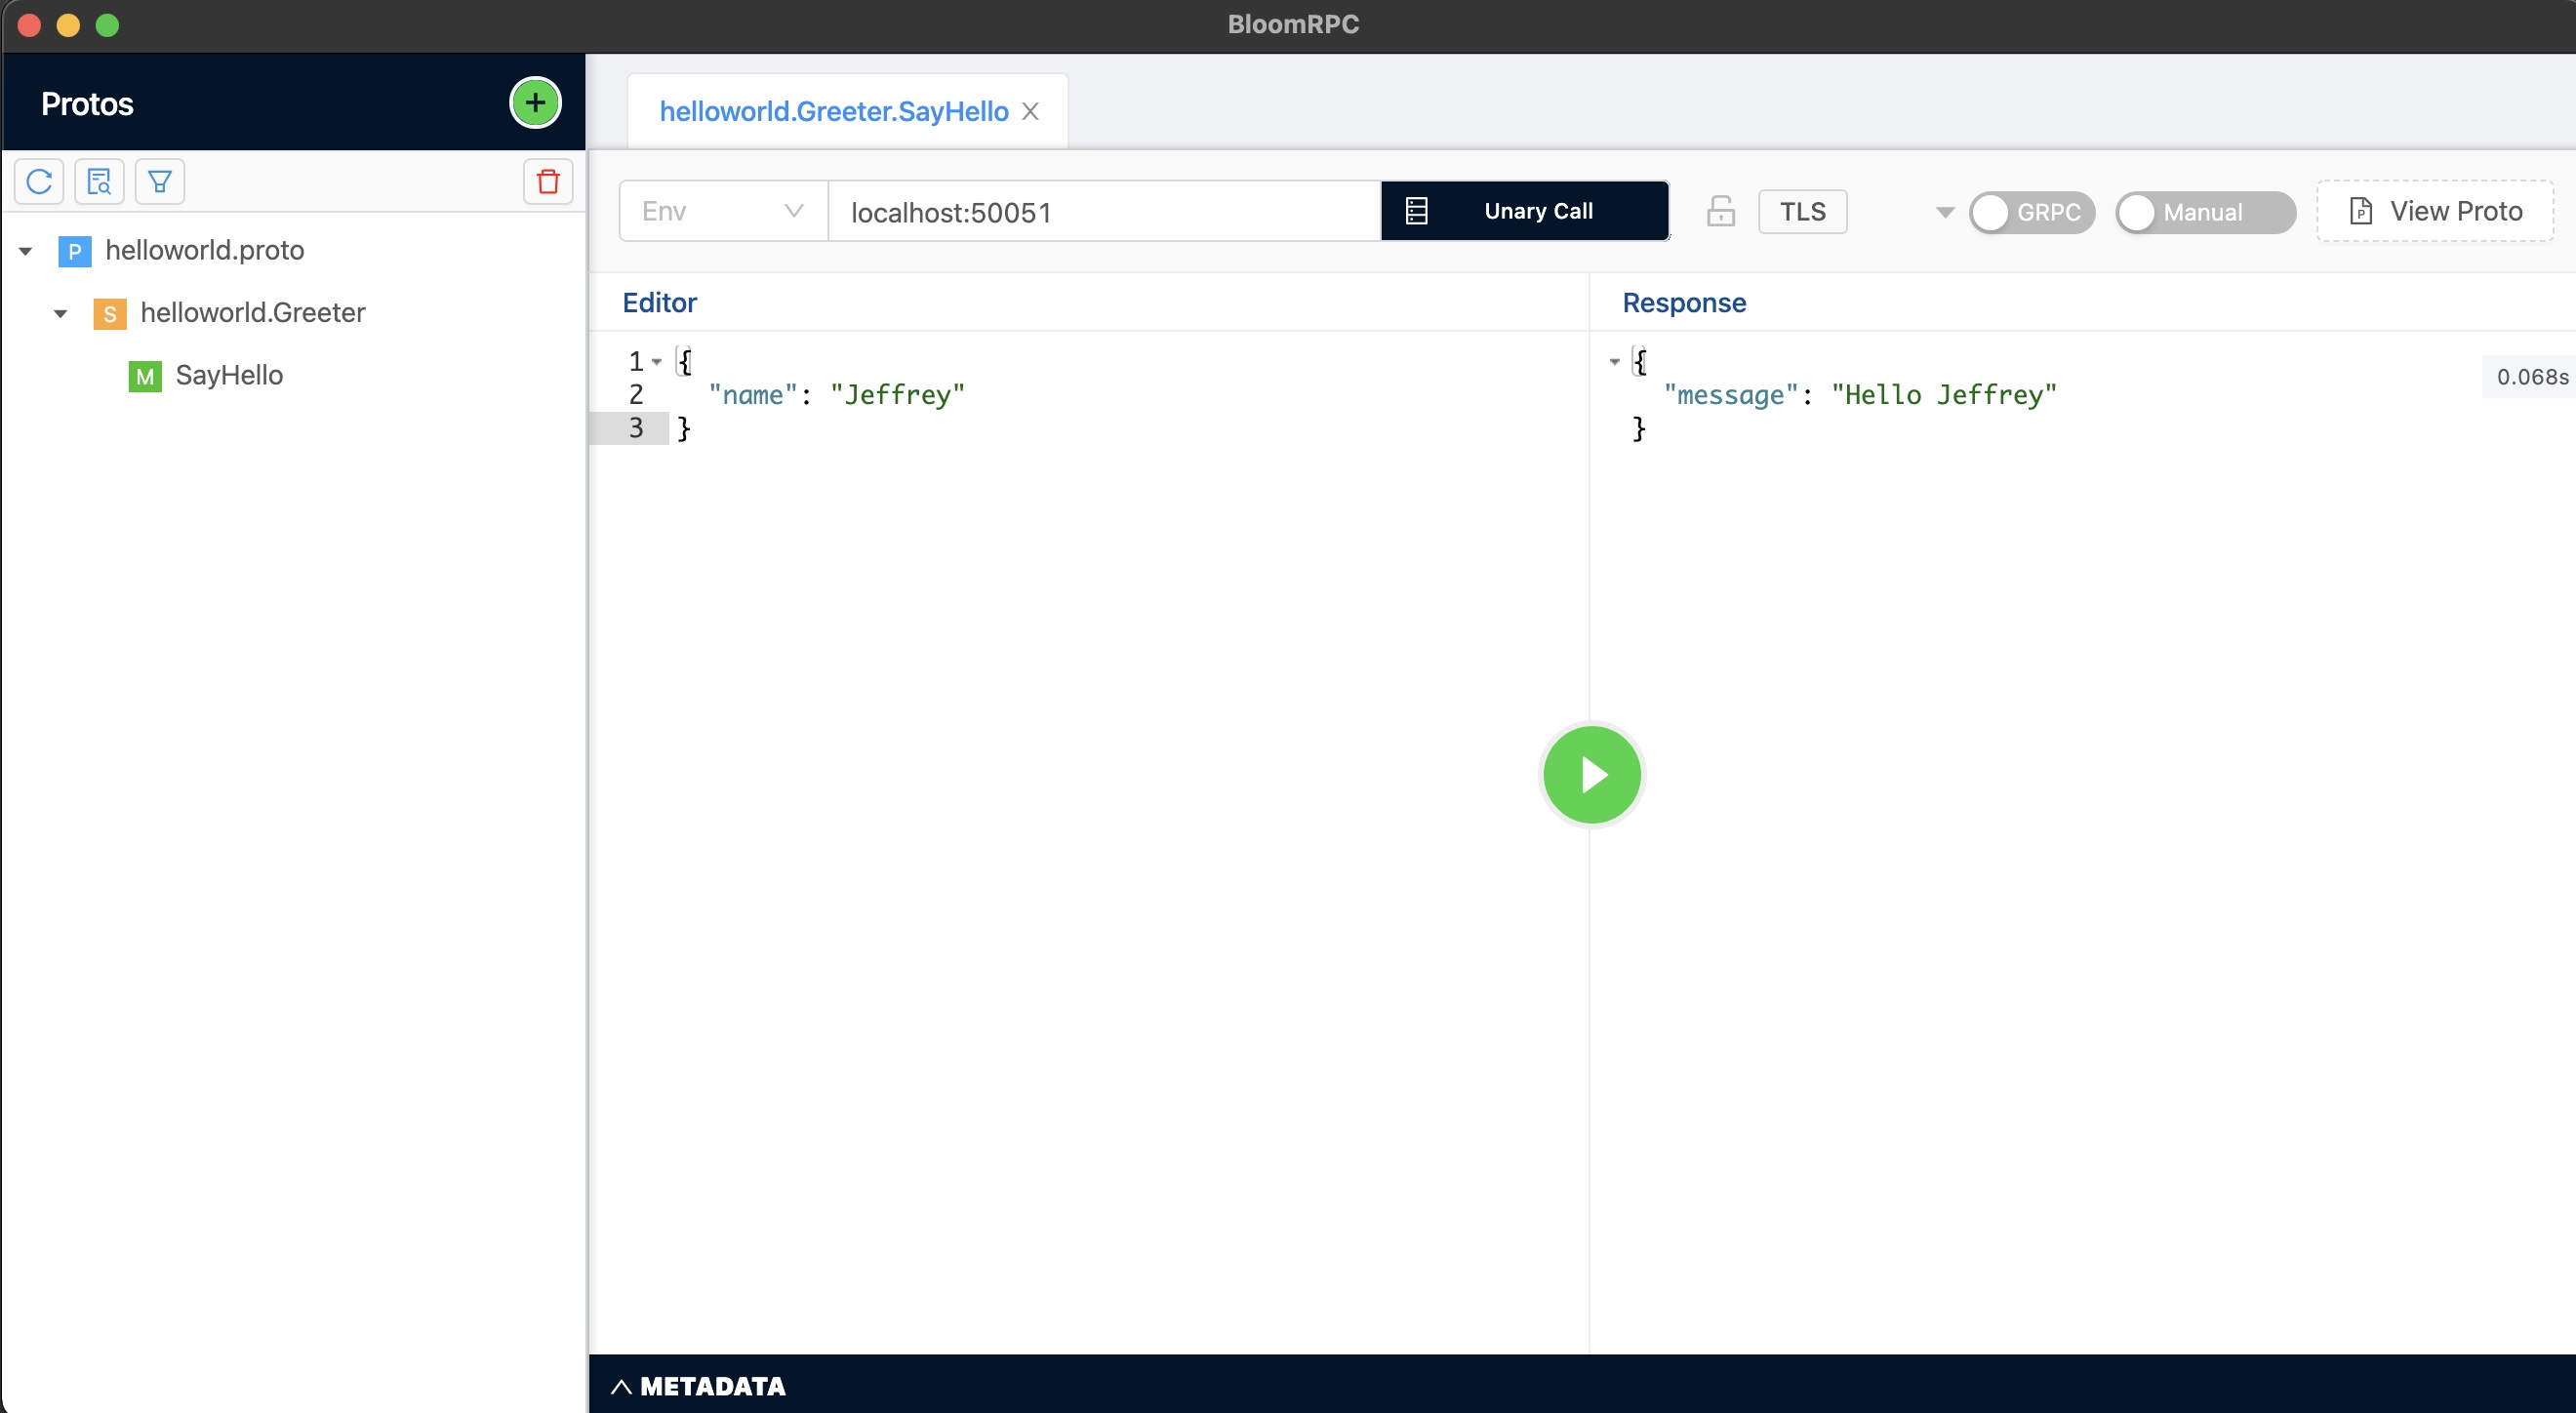The height and width of the screenshot is (1413, 2576).
Task: Click the green add proto plus button
Action: (x=535, y=102)
